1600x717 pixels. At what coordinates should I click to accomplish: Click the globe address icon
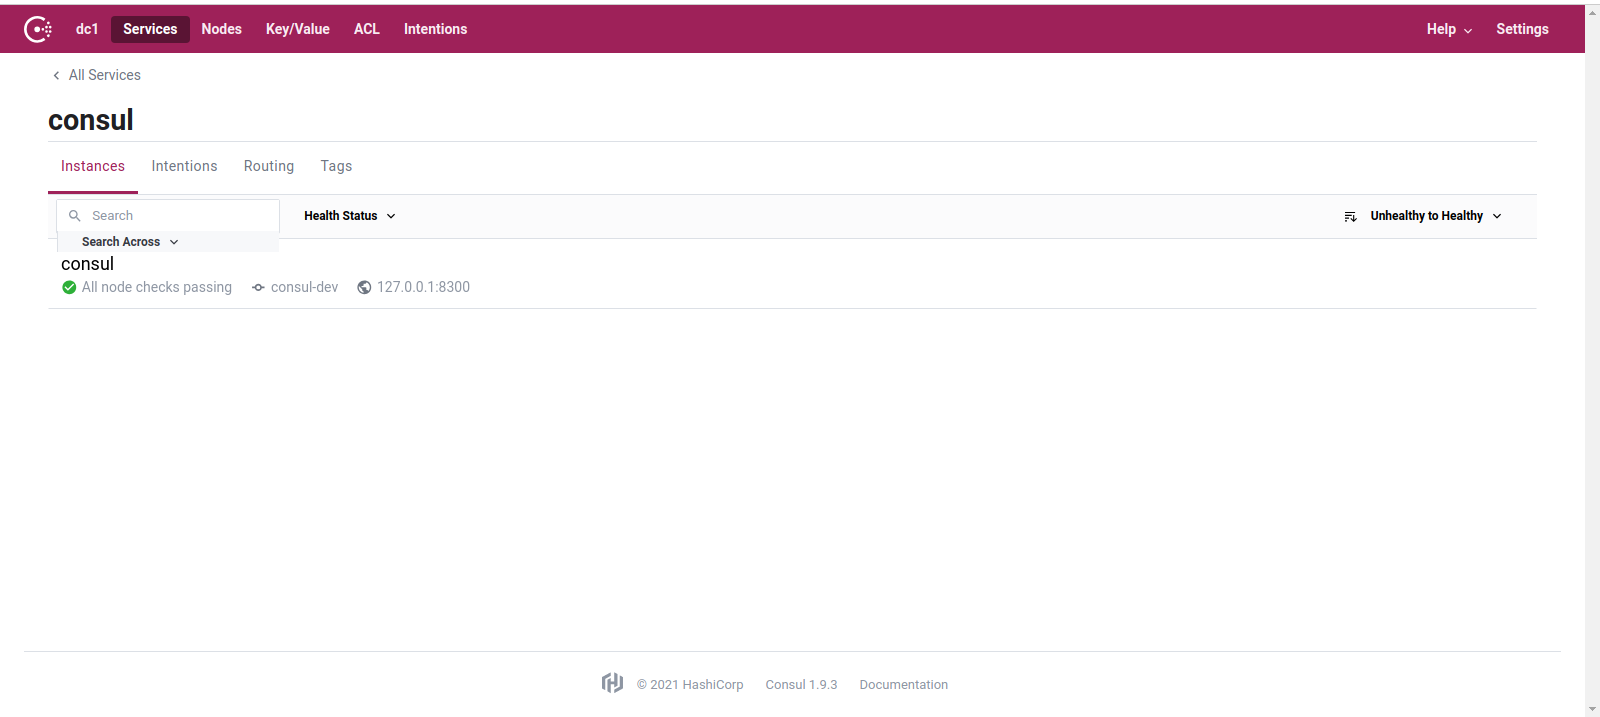point(364,287)
